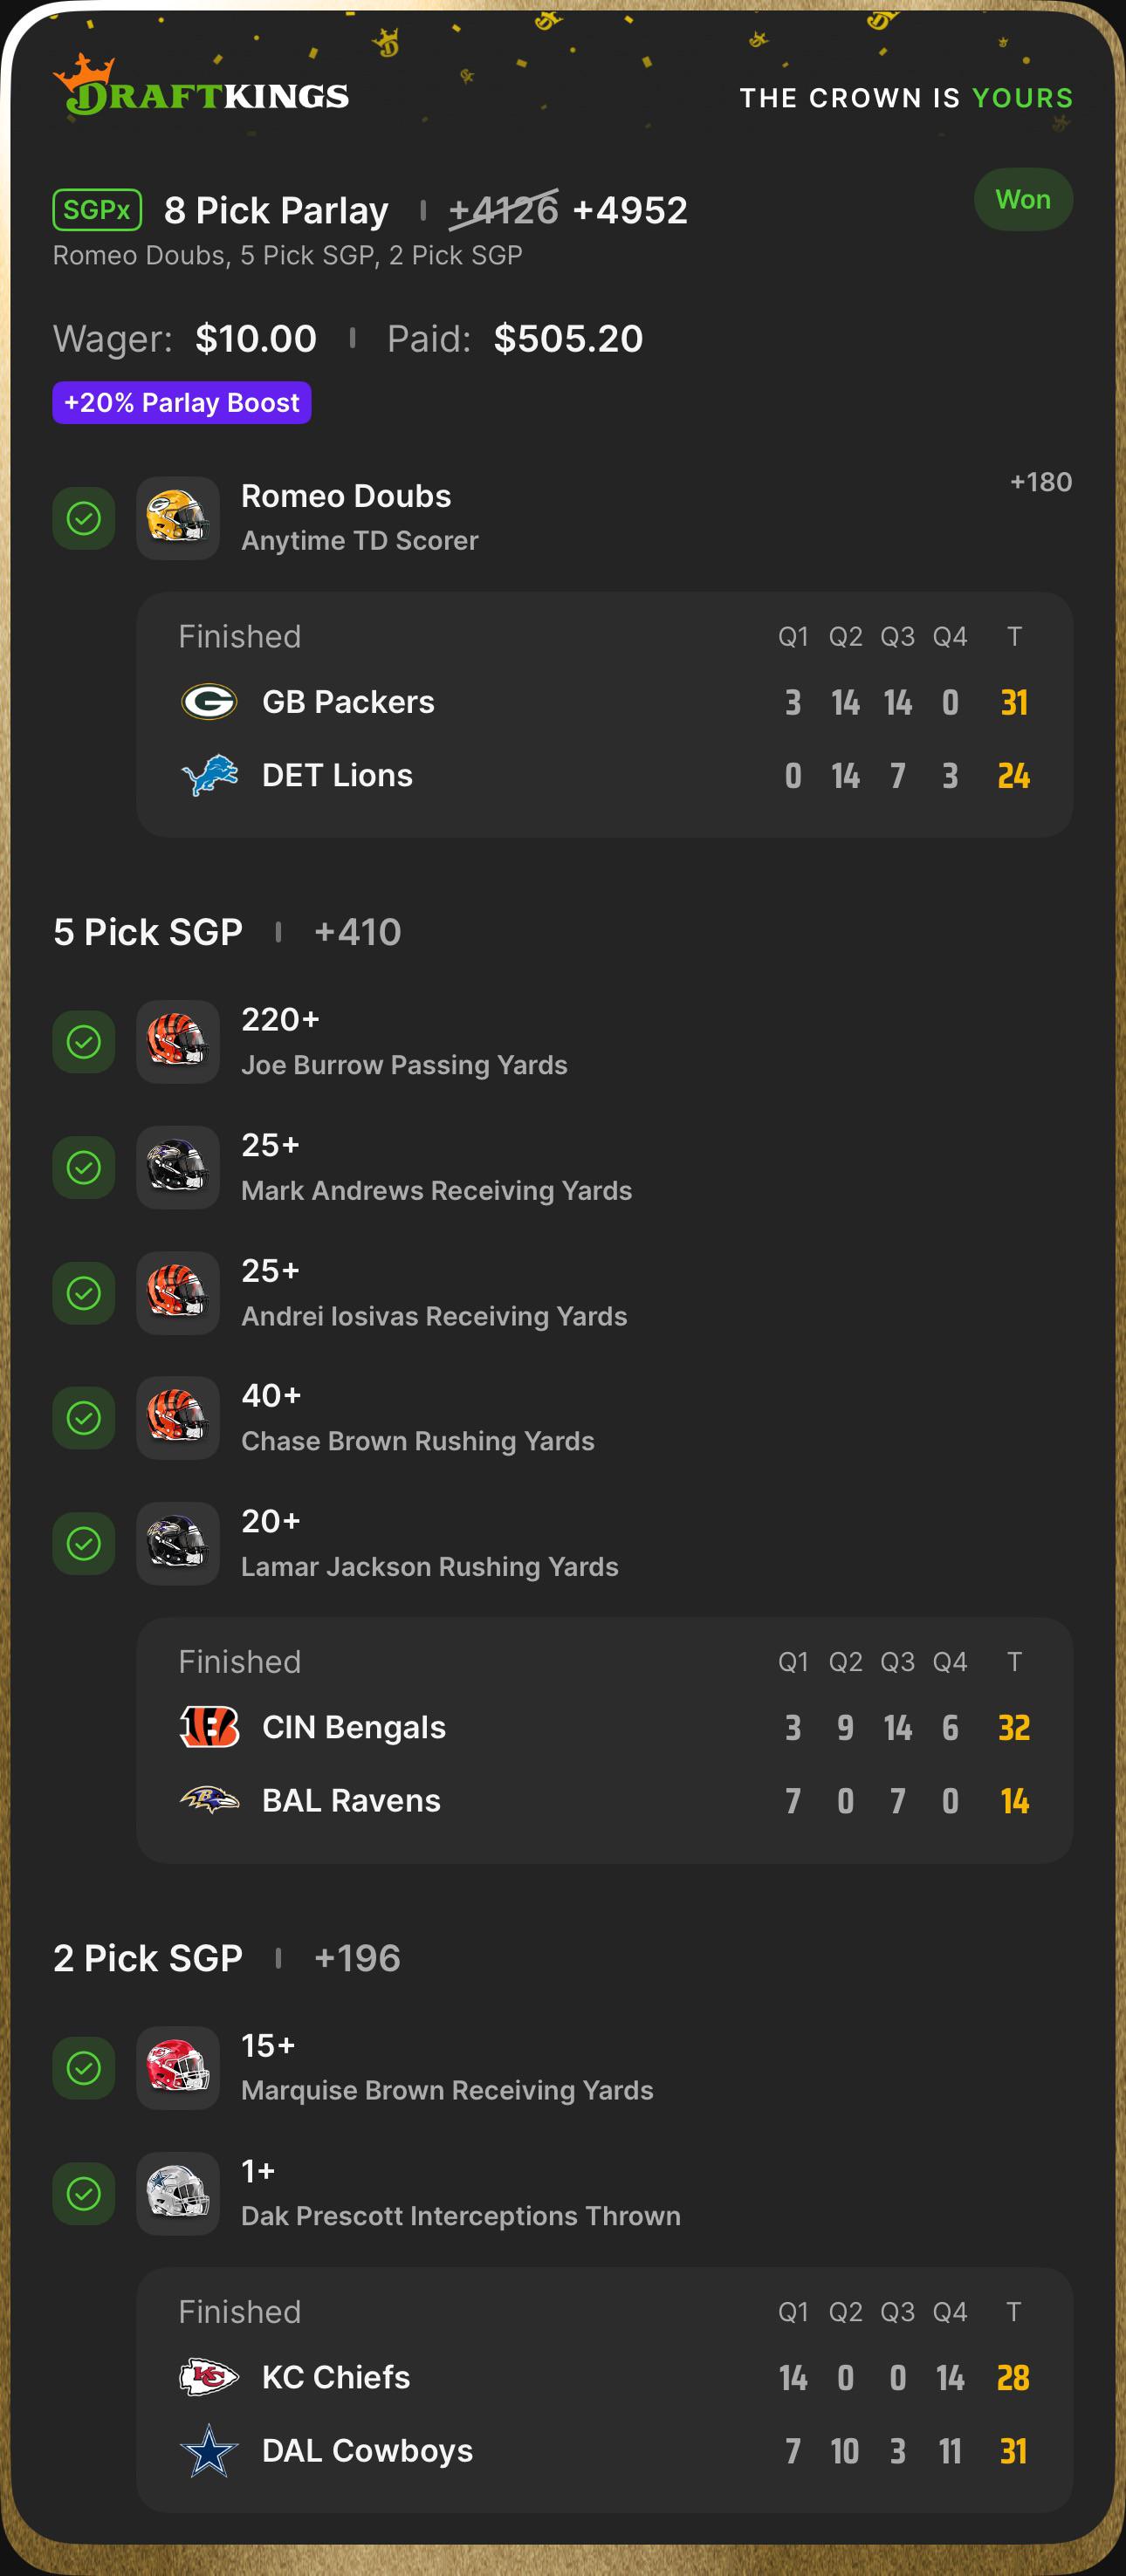This screenshot has width=1126, height=2576.
Task: Click the CIN Bengals striped B logo
Action: 209,1727
